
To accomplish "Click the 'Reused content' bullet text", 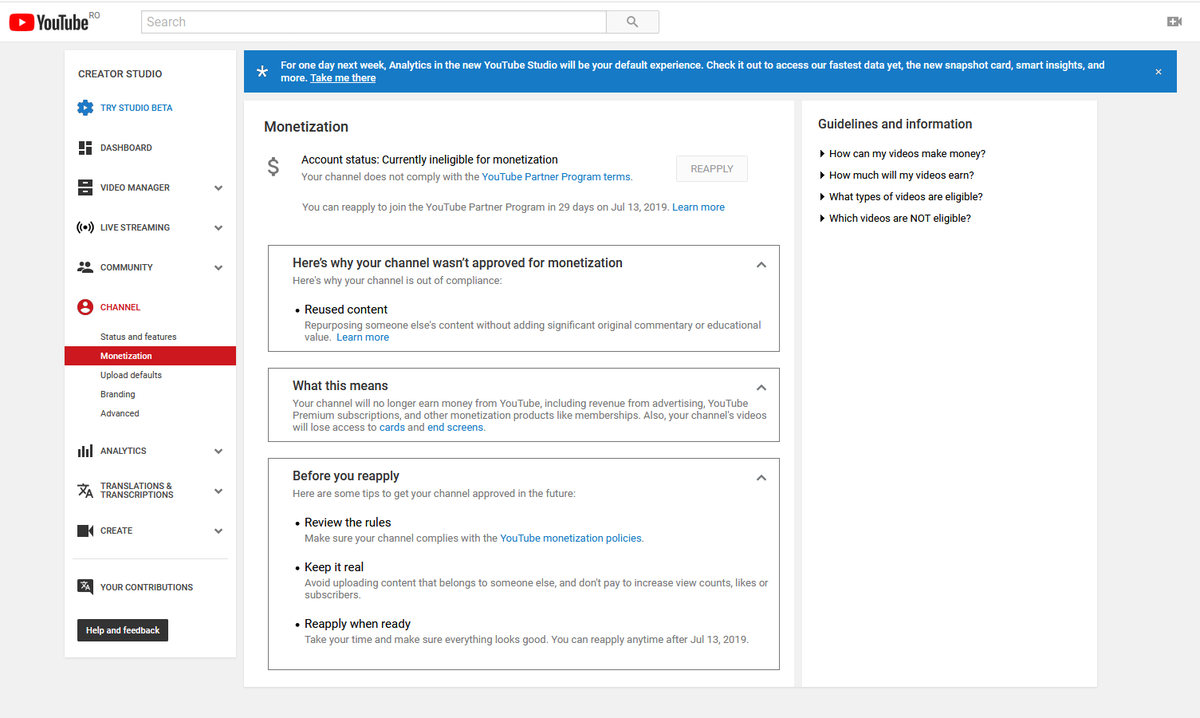I will [346, 310].
